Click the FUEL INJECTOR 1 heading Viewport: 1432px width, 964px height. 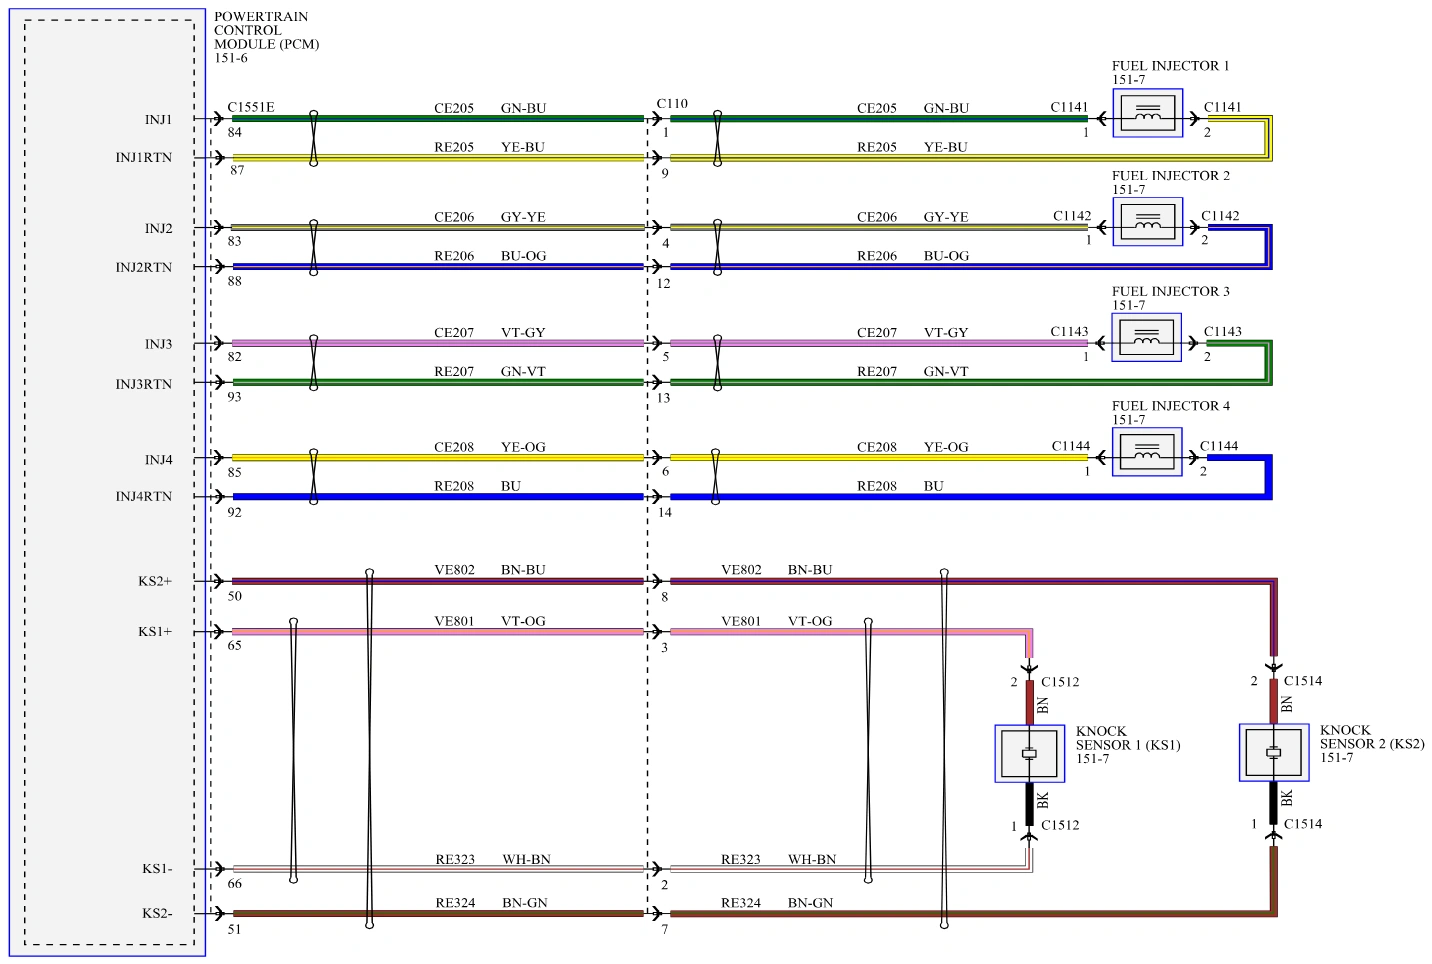(x=1170, y=66)
